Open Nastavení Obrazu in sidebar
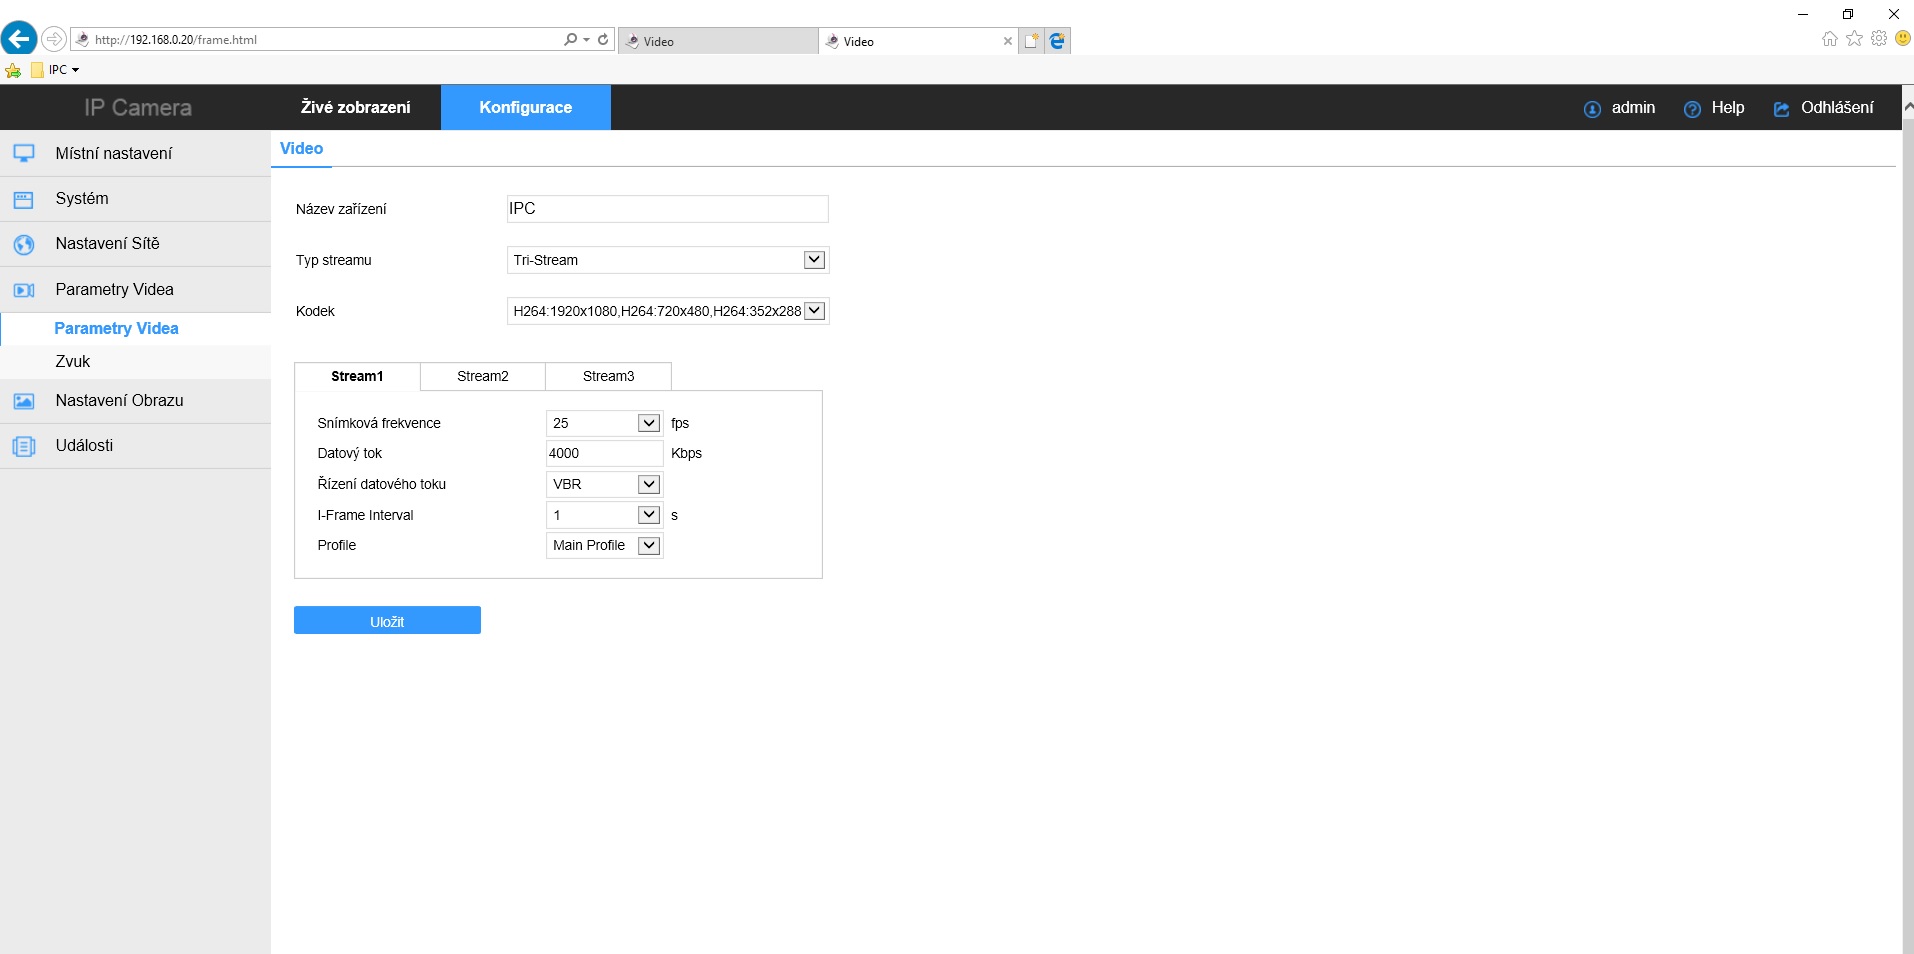 (x=135, y=401)
